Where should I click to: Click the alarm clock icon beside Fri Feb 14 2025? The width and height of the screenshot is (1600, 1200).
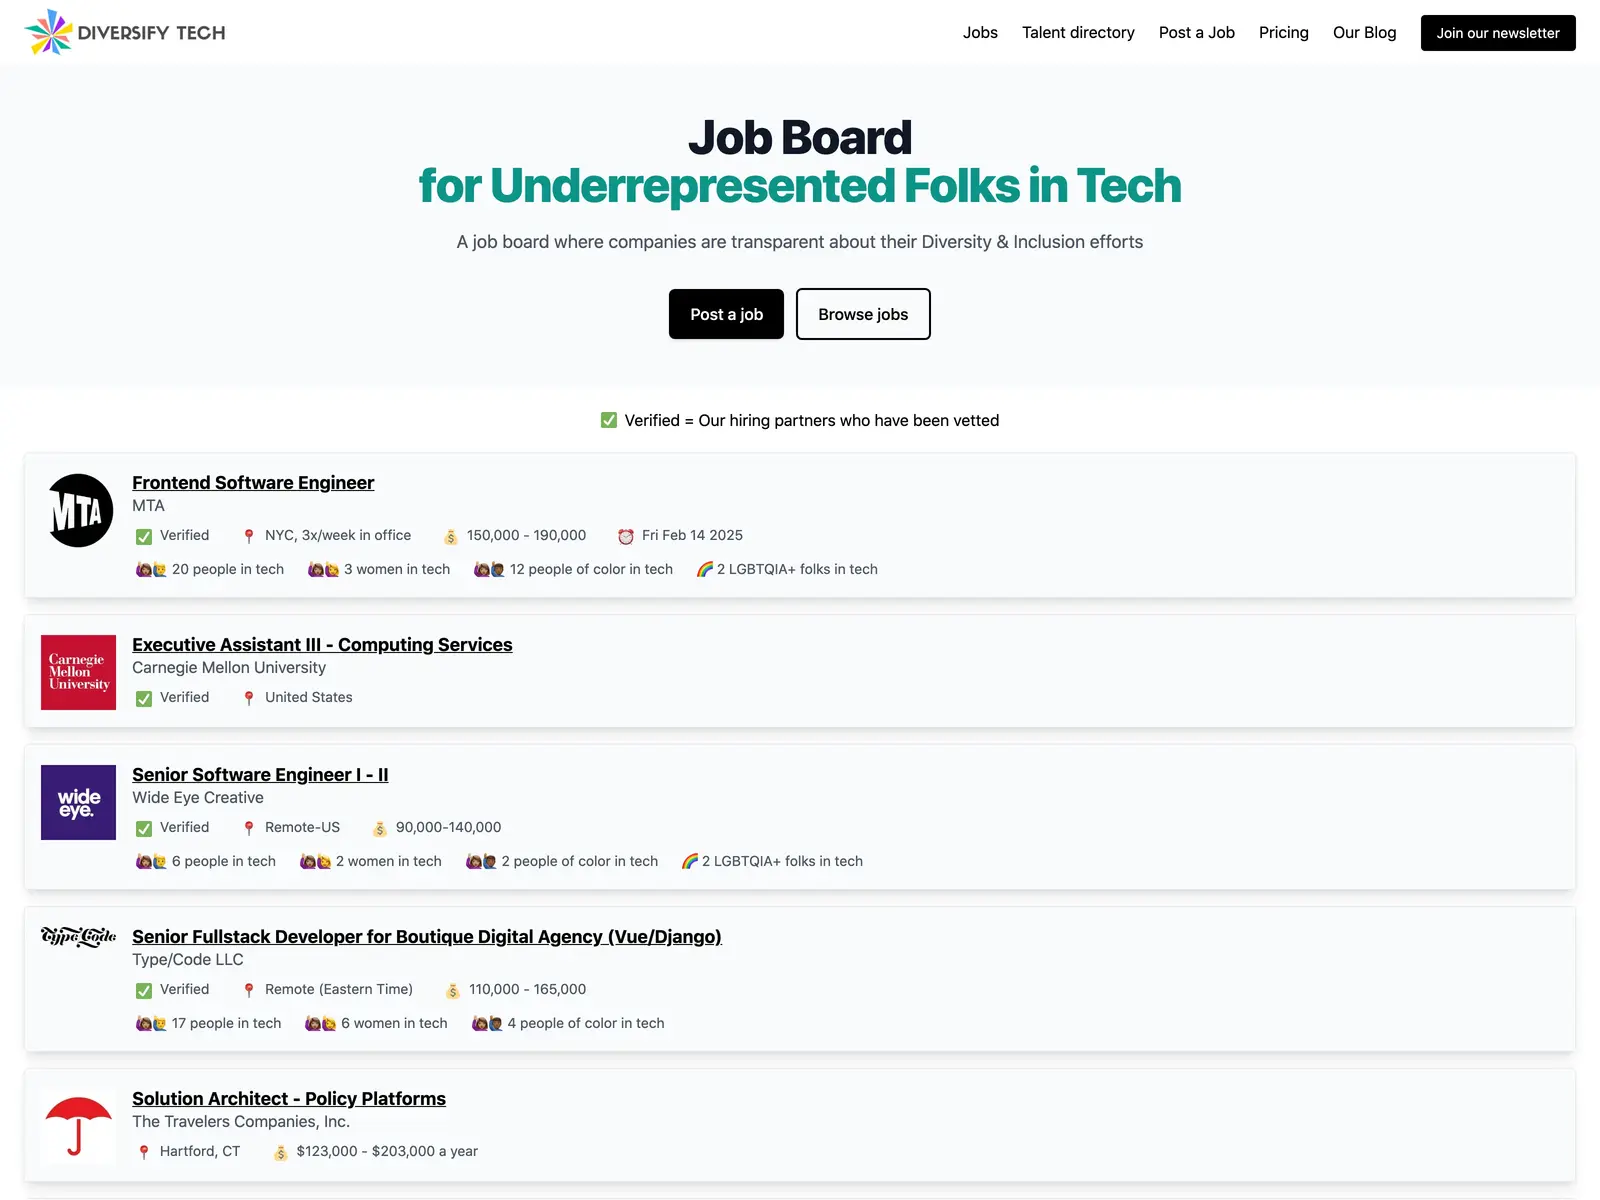pyautogui.click(x=626, y=536)
